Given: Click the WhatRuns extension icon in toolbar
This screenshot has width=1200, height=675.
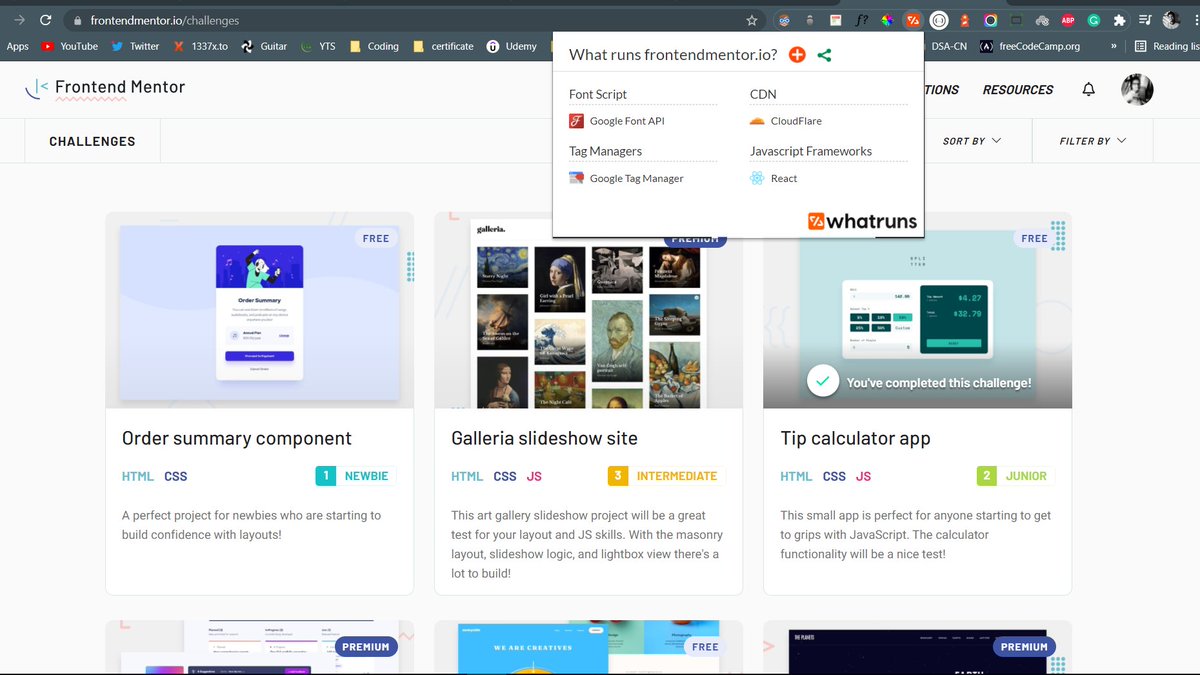Looking at the screenshot, I should pos(912,20).
